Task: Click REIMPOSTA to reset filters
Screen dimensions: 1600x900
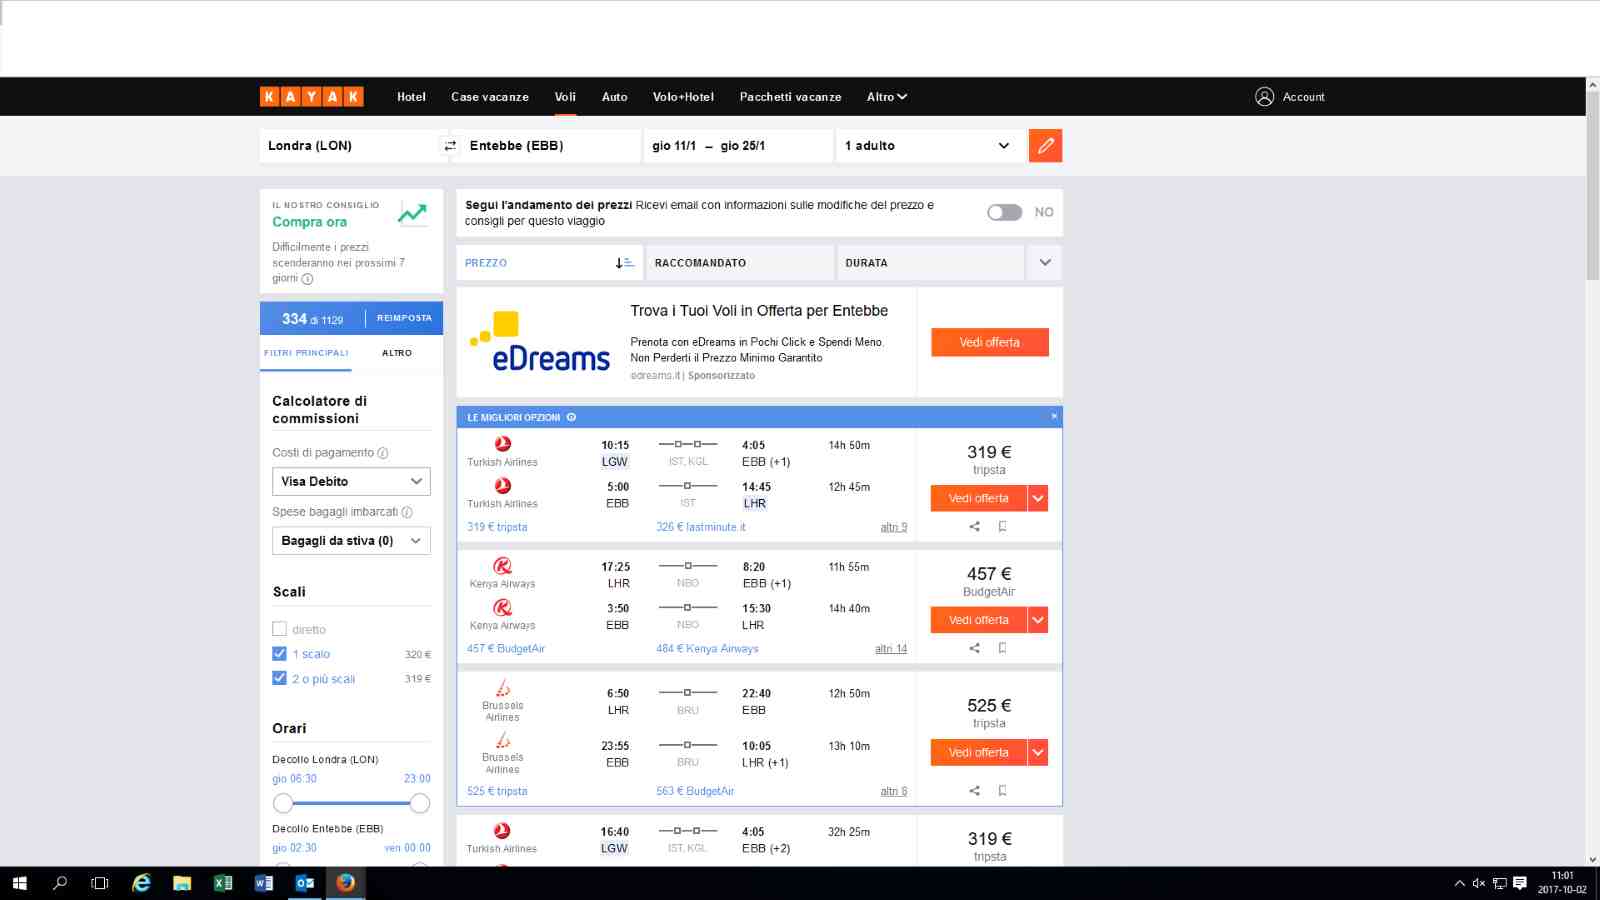Action: 404,318
